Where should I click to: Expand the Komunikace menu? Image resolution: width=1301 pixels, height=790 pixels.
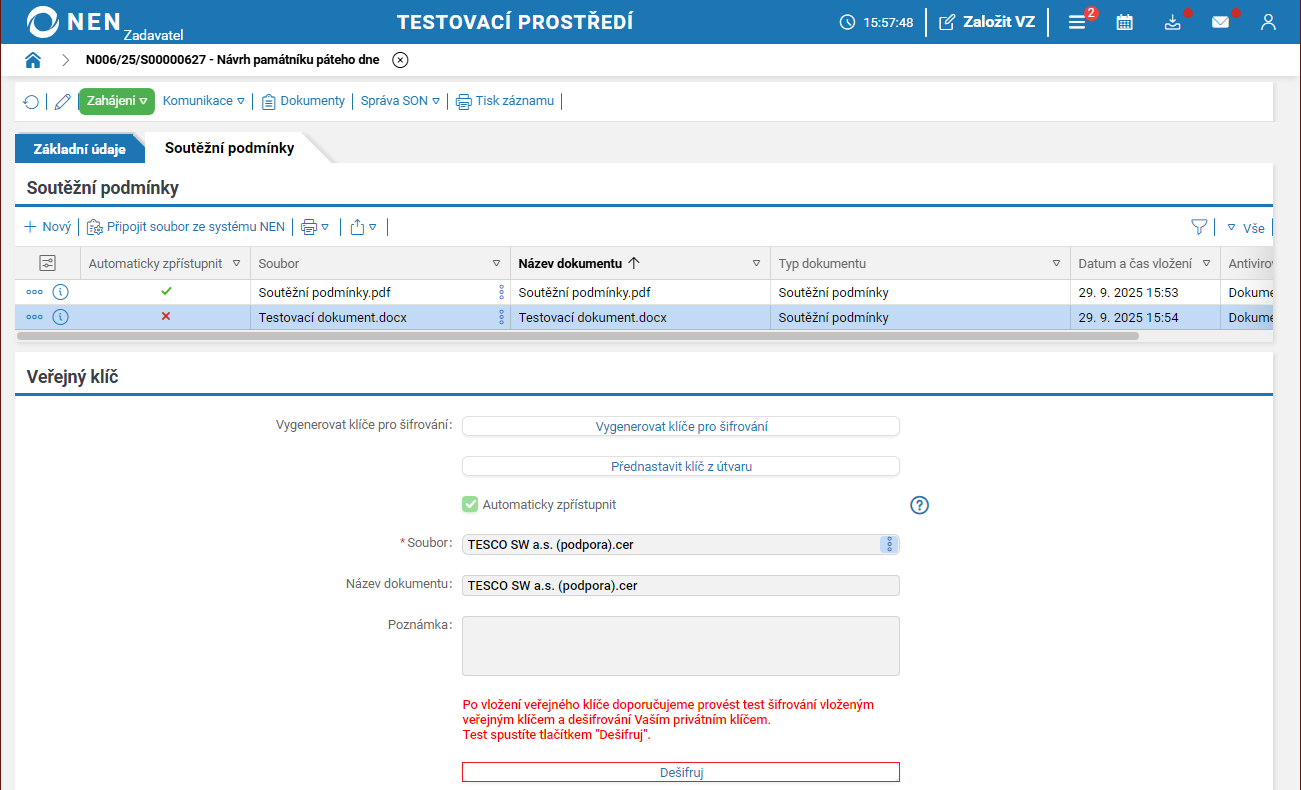(203, 101)
